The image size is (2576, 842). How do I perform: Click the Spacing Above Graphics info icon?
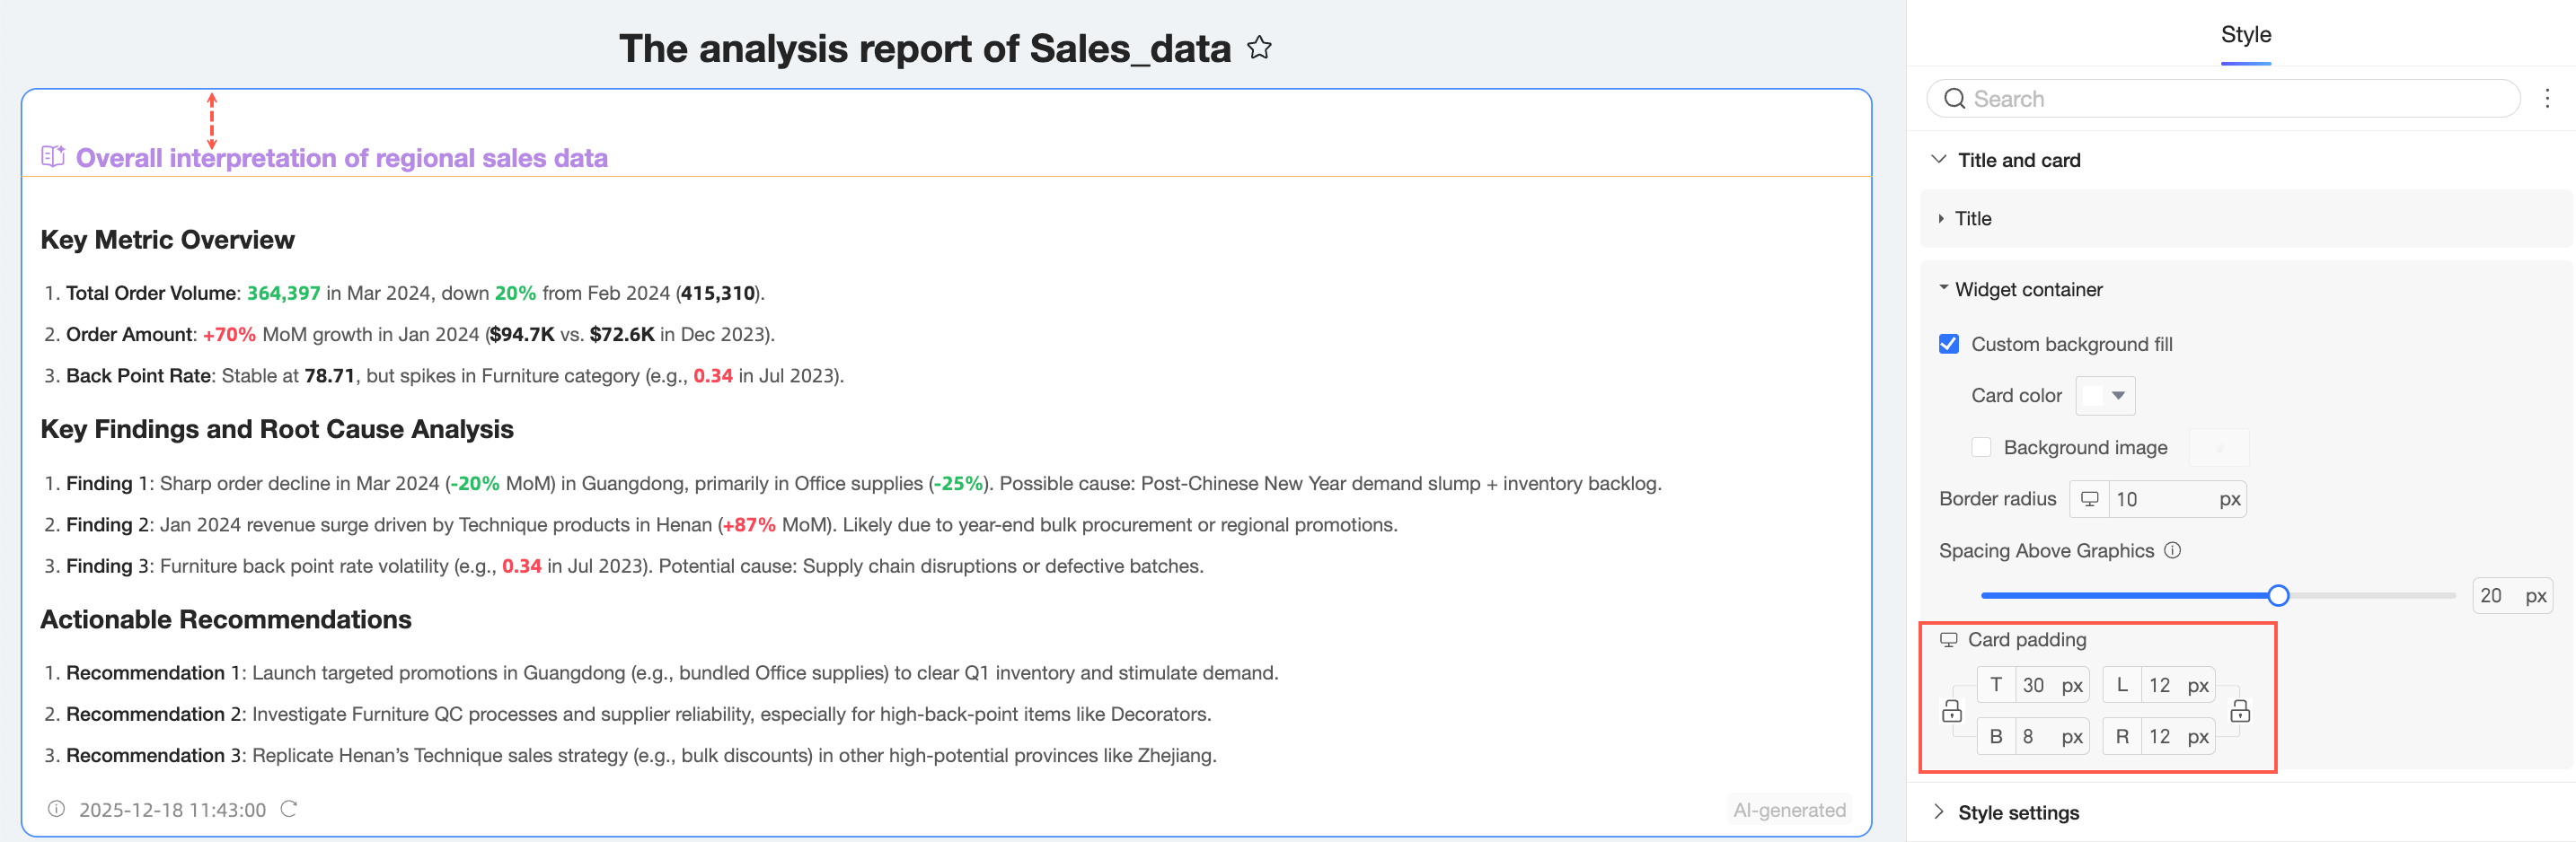coord(2172,550)
